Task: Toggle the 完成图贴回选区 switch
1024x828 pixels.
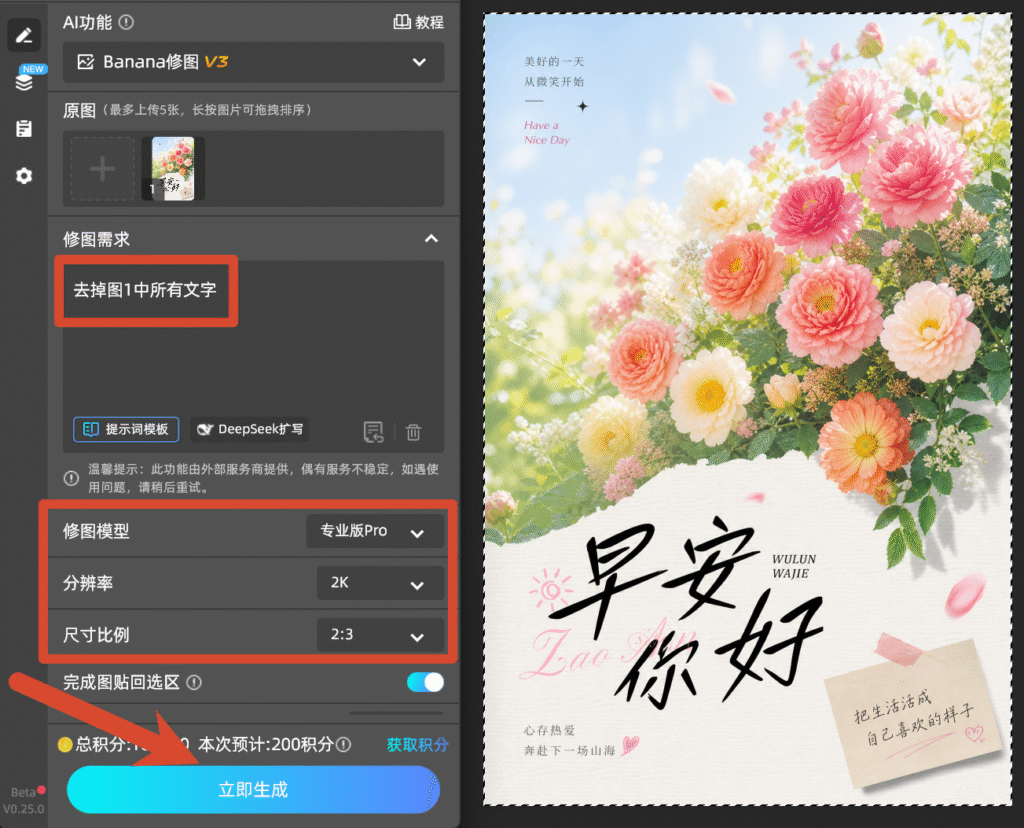Action: 425,682
